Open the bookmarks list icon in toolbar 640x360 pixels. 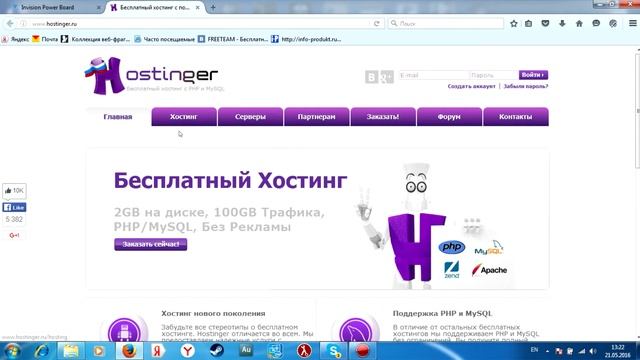point(529,24)
